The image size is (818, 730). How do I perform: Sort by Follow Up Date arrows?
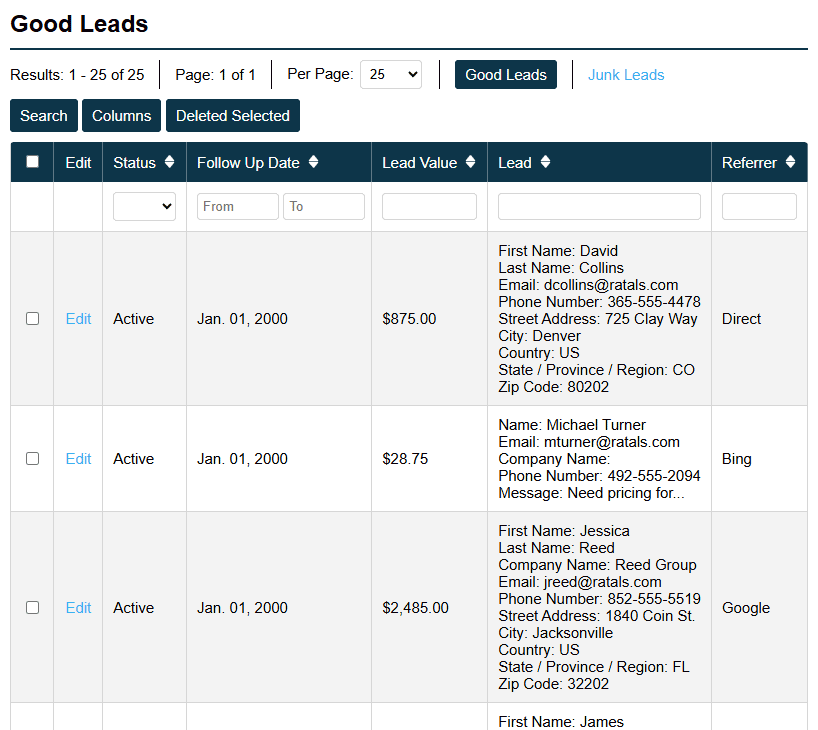(x=313, y=162)
